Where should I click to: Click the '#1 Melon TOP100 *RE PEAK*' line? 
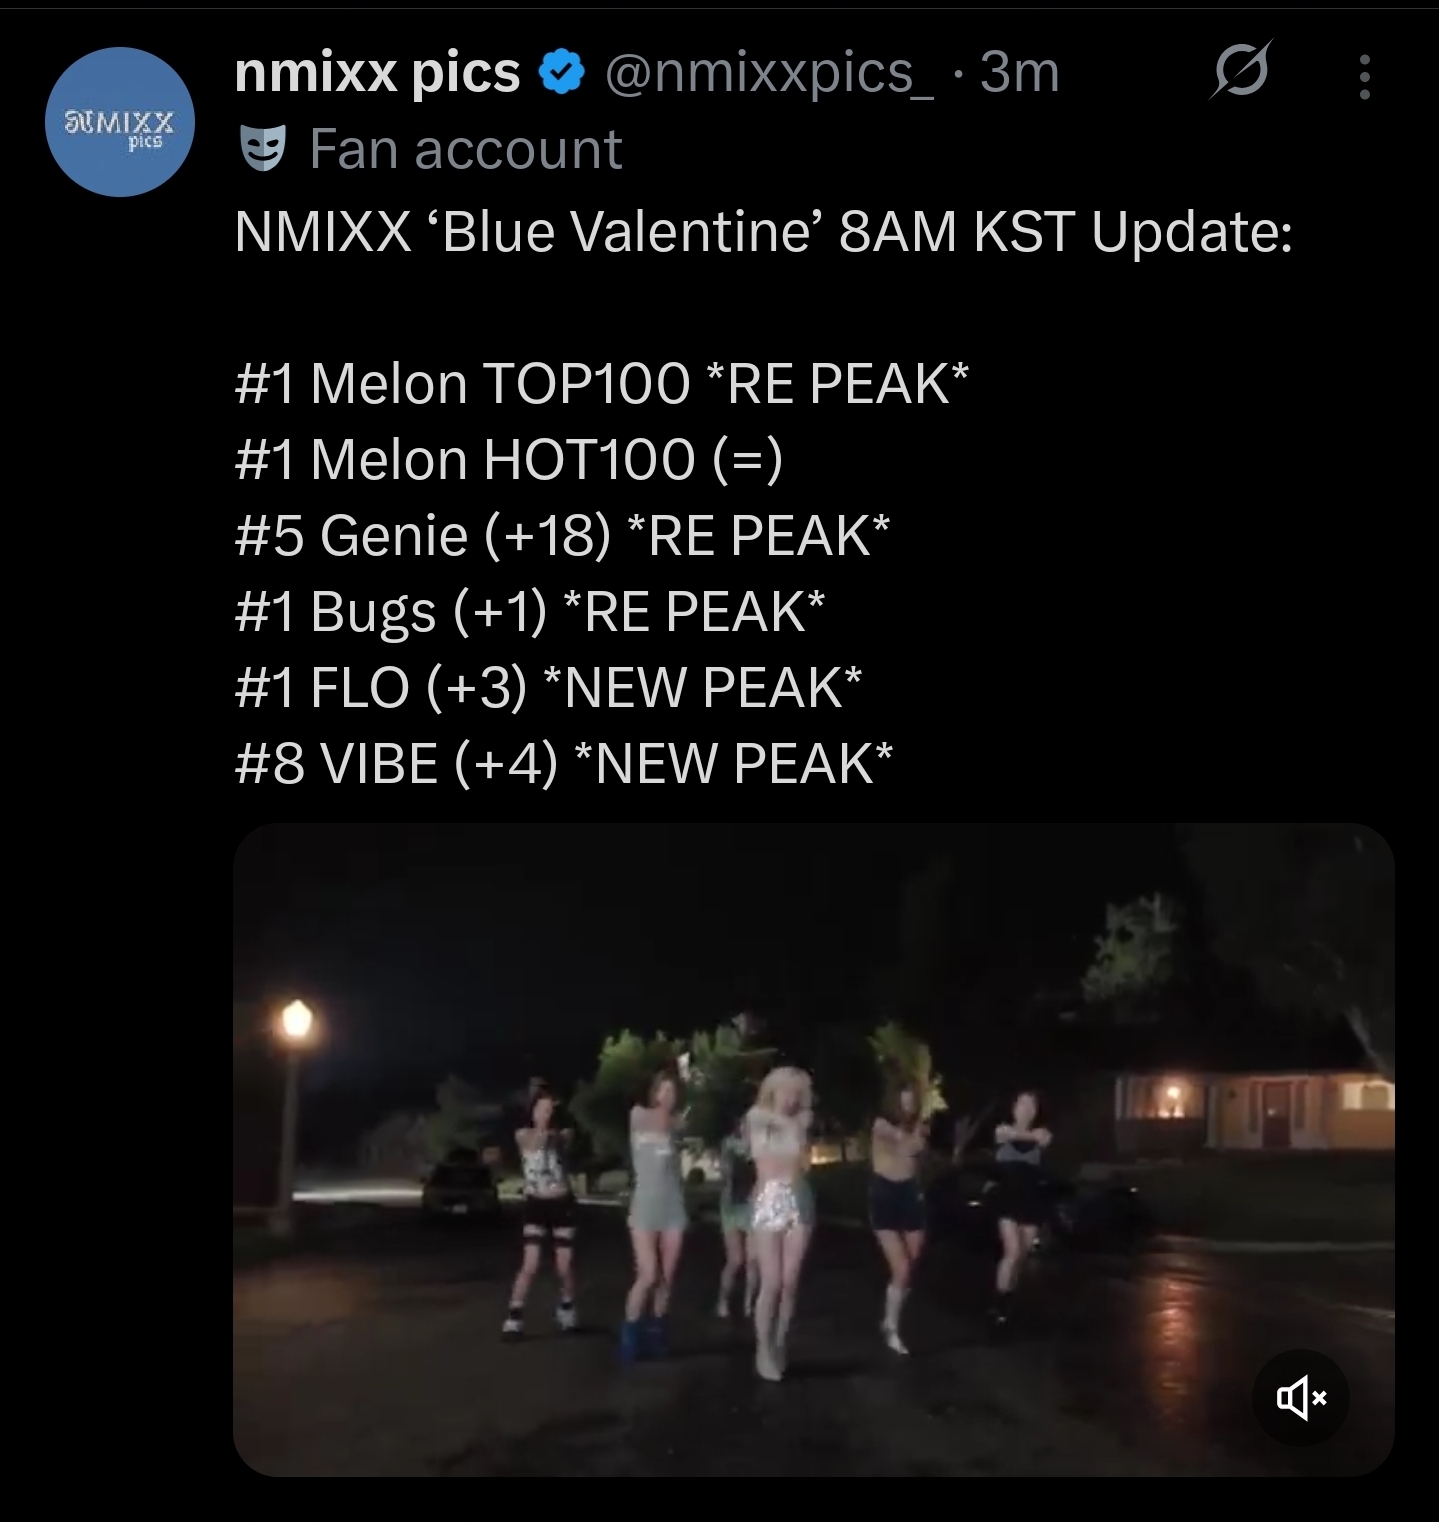click(x=602, y=383)
